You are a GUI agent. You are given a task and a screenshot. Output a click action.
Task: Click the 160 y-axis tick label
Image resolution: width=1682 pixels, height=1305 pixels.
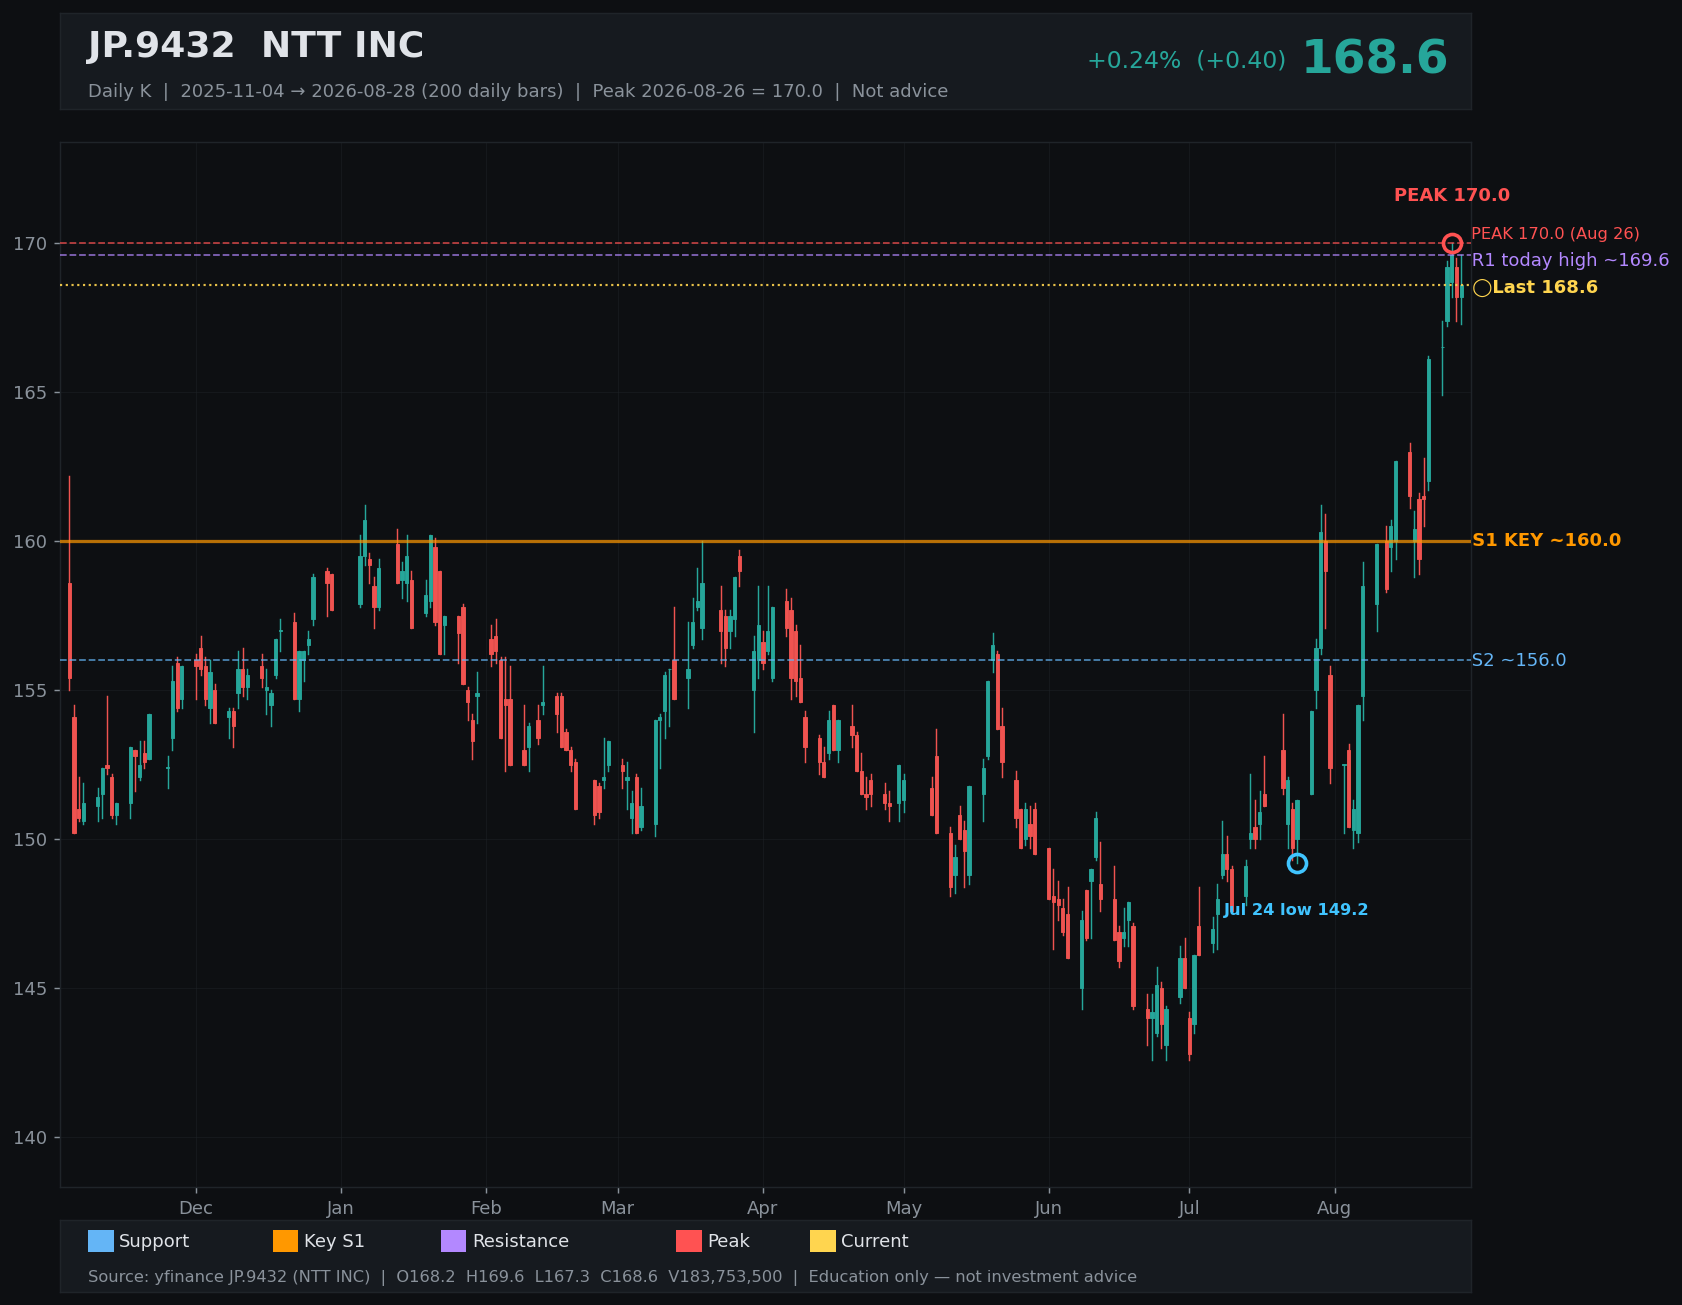point(30,542)
